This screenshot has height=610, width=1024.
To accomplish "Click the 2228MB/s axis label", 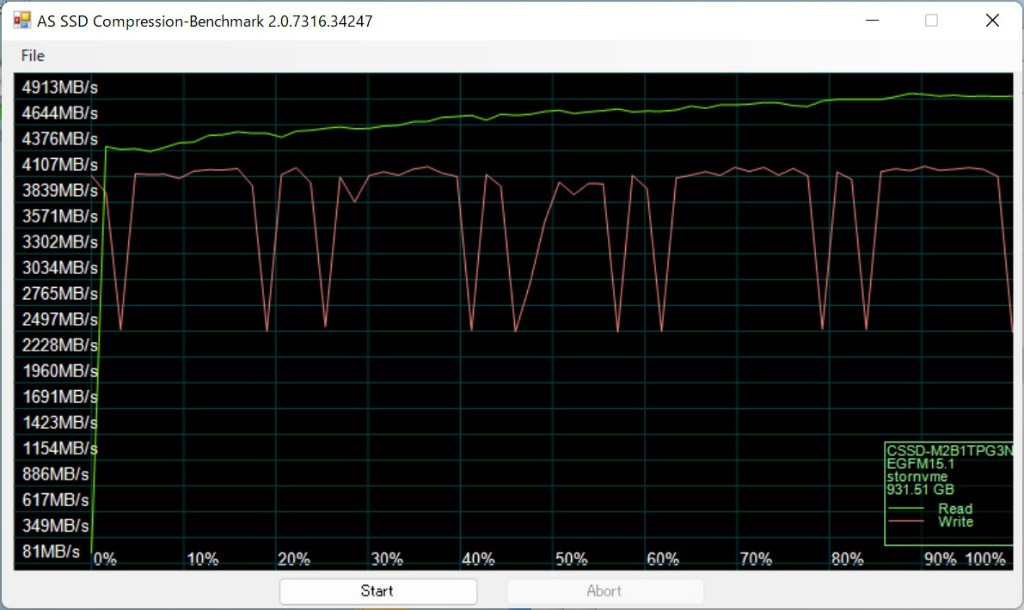I will [x=59, y=345].
